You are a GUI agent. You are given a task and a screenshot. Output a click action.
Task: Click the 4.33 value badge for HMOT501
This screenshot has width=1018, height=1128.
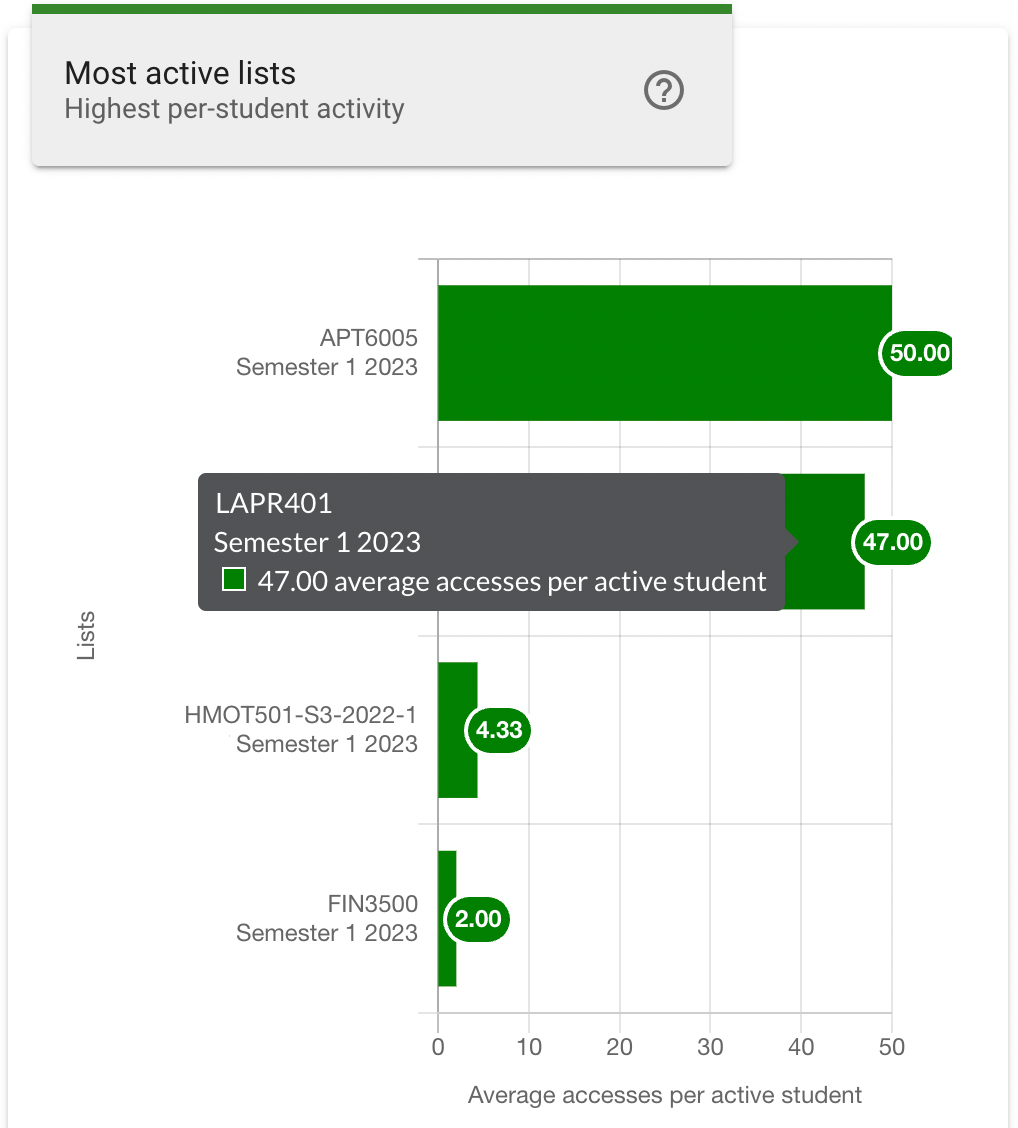(x=497, y=731)
